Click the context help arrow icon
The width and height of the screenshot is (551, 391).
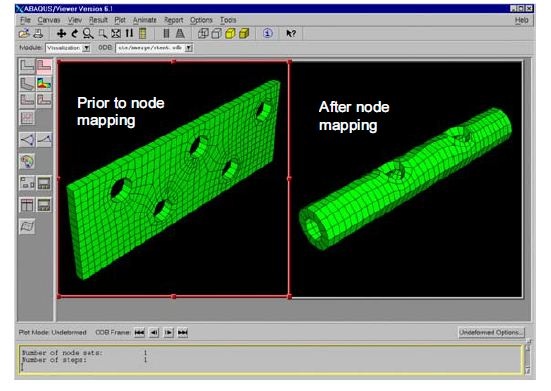point(291,33)
